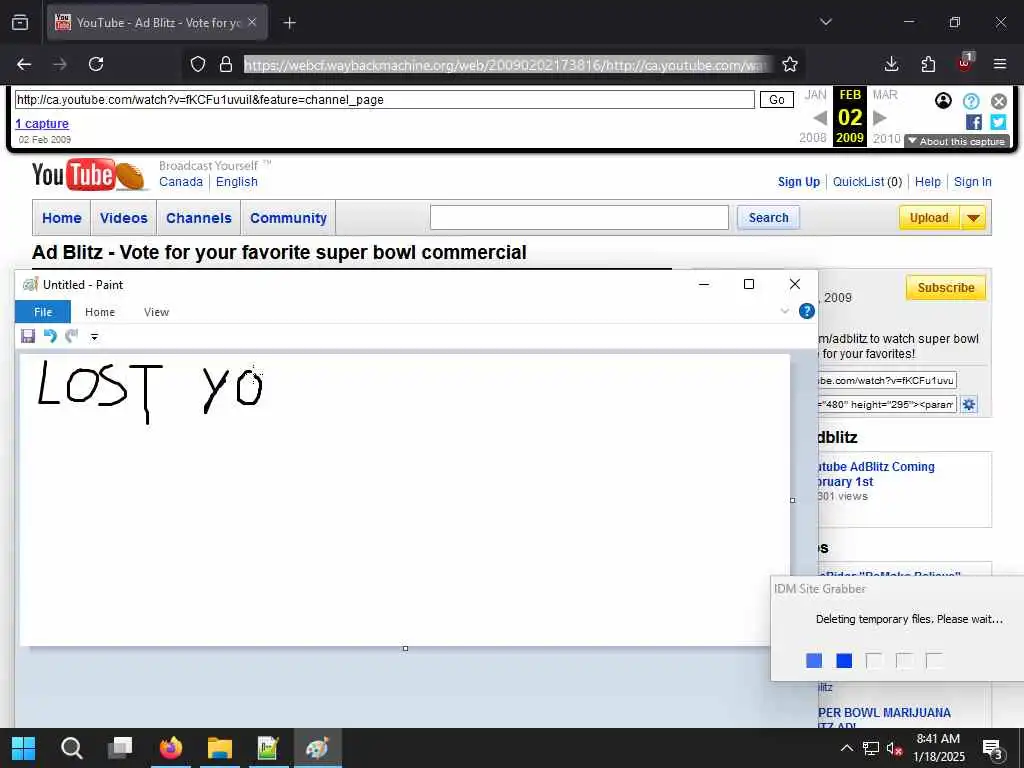Open the 1 capture link

42,123
